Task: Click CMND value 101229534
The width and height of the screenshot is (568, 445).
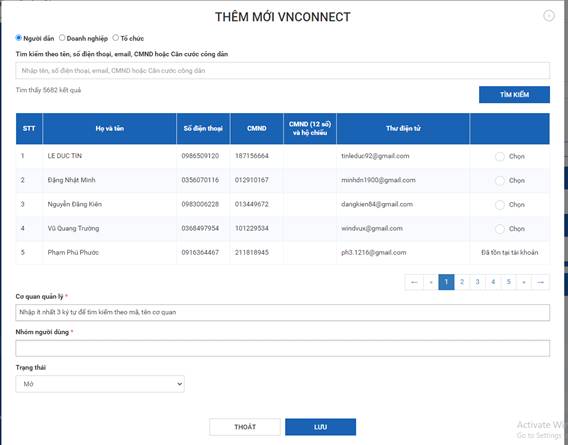Action: 252,228
